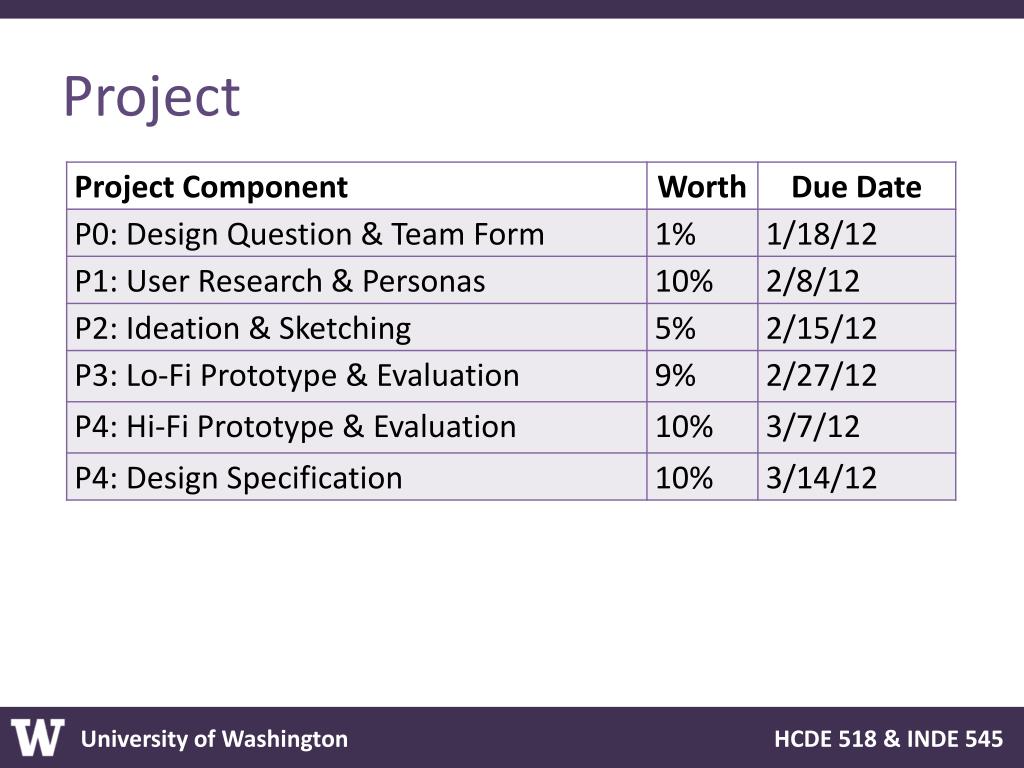1024x768 pixels.
Task: Select the 5% worth cell
Action: tap(676, 328)
